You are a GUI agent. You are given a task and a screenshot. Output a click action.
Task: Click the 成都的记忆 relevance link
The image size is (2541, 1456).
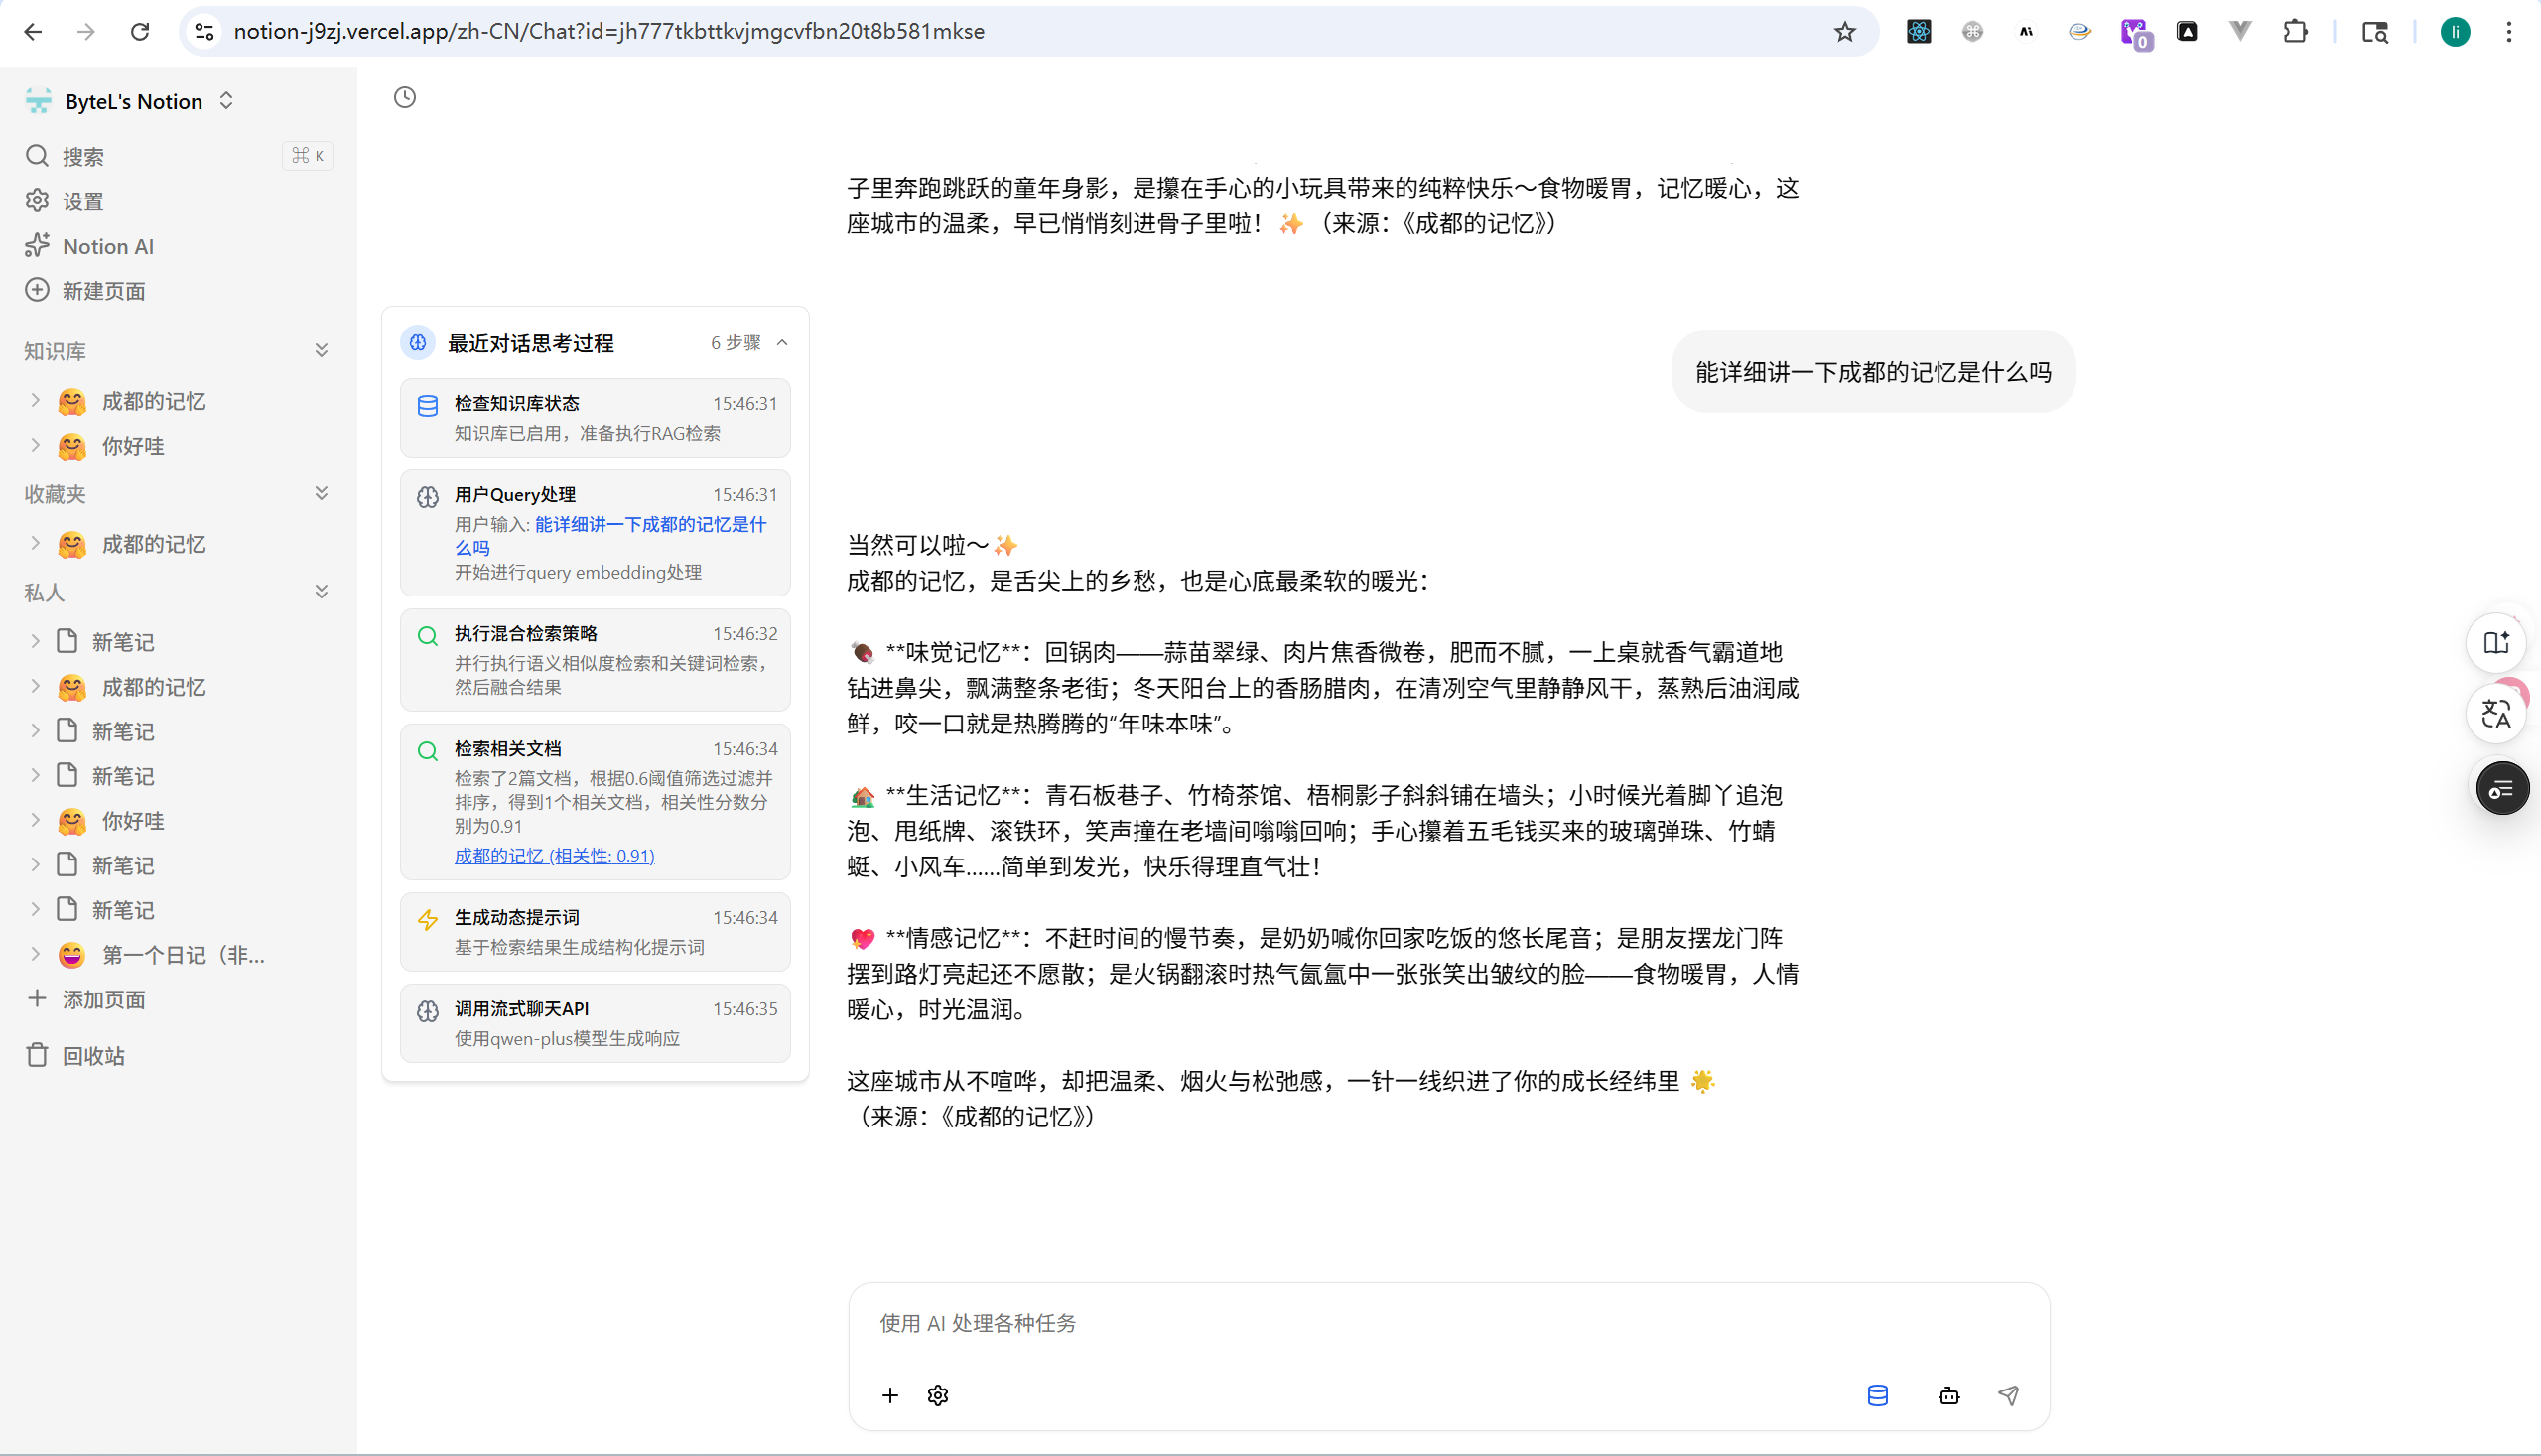click(x=553, y=856)
